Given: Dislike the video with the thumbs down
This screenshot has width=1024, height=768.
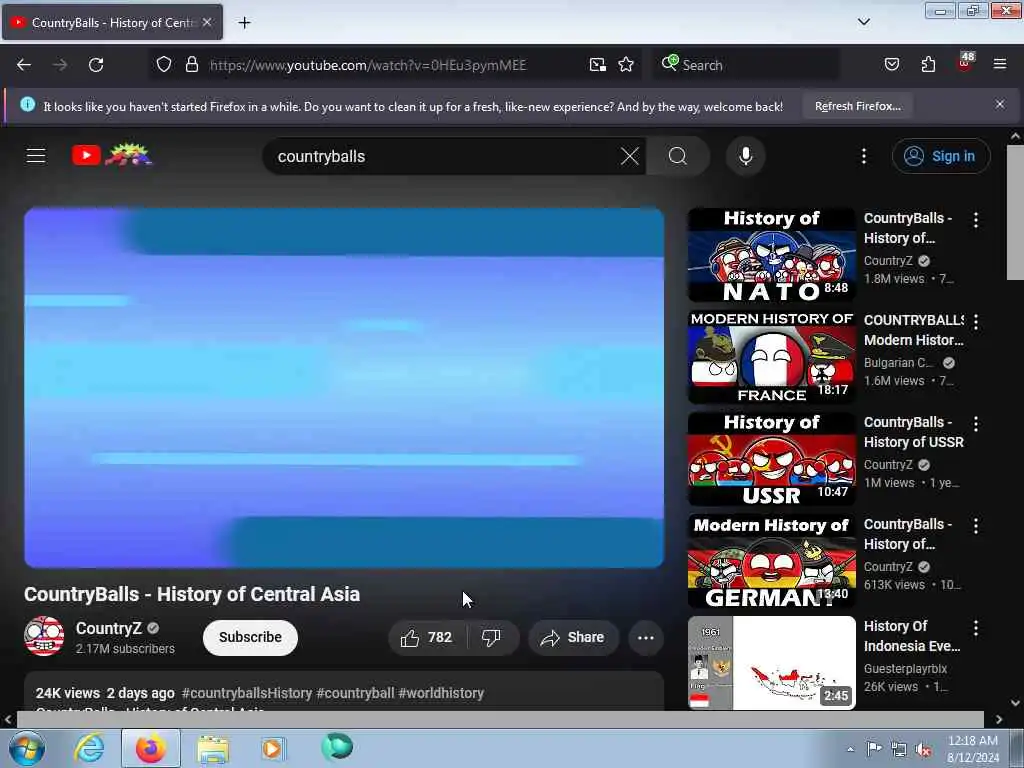Looking at the screenshot, I should (491, 637).
